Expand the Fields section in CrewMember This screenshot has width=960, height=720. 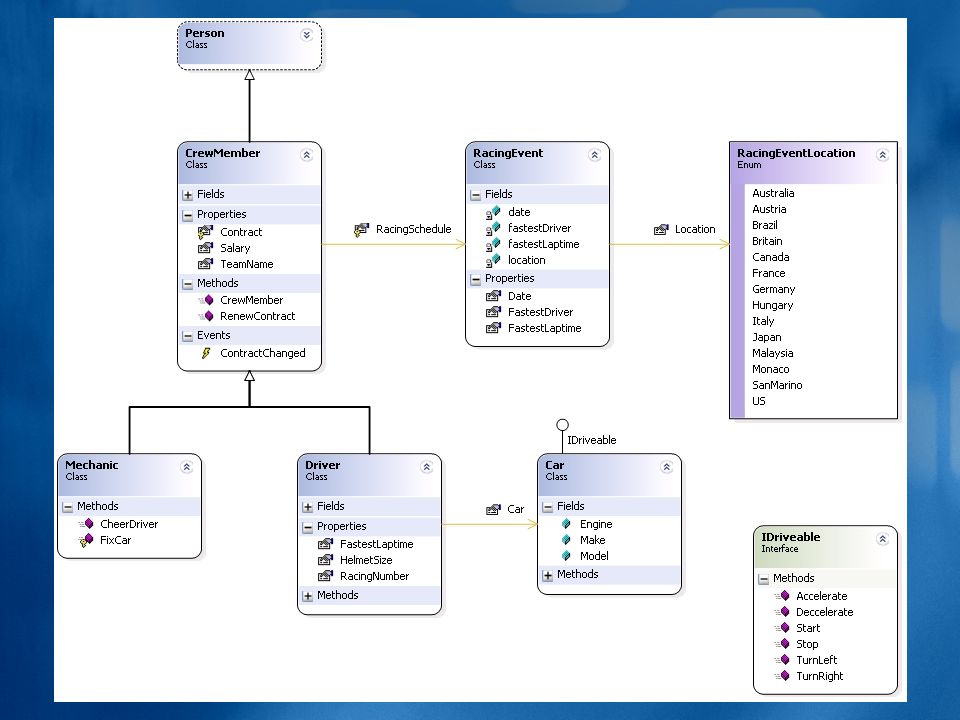187,195
